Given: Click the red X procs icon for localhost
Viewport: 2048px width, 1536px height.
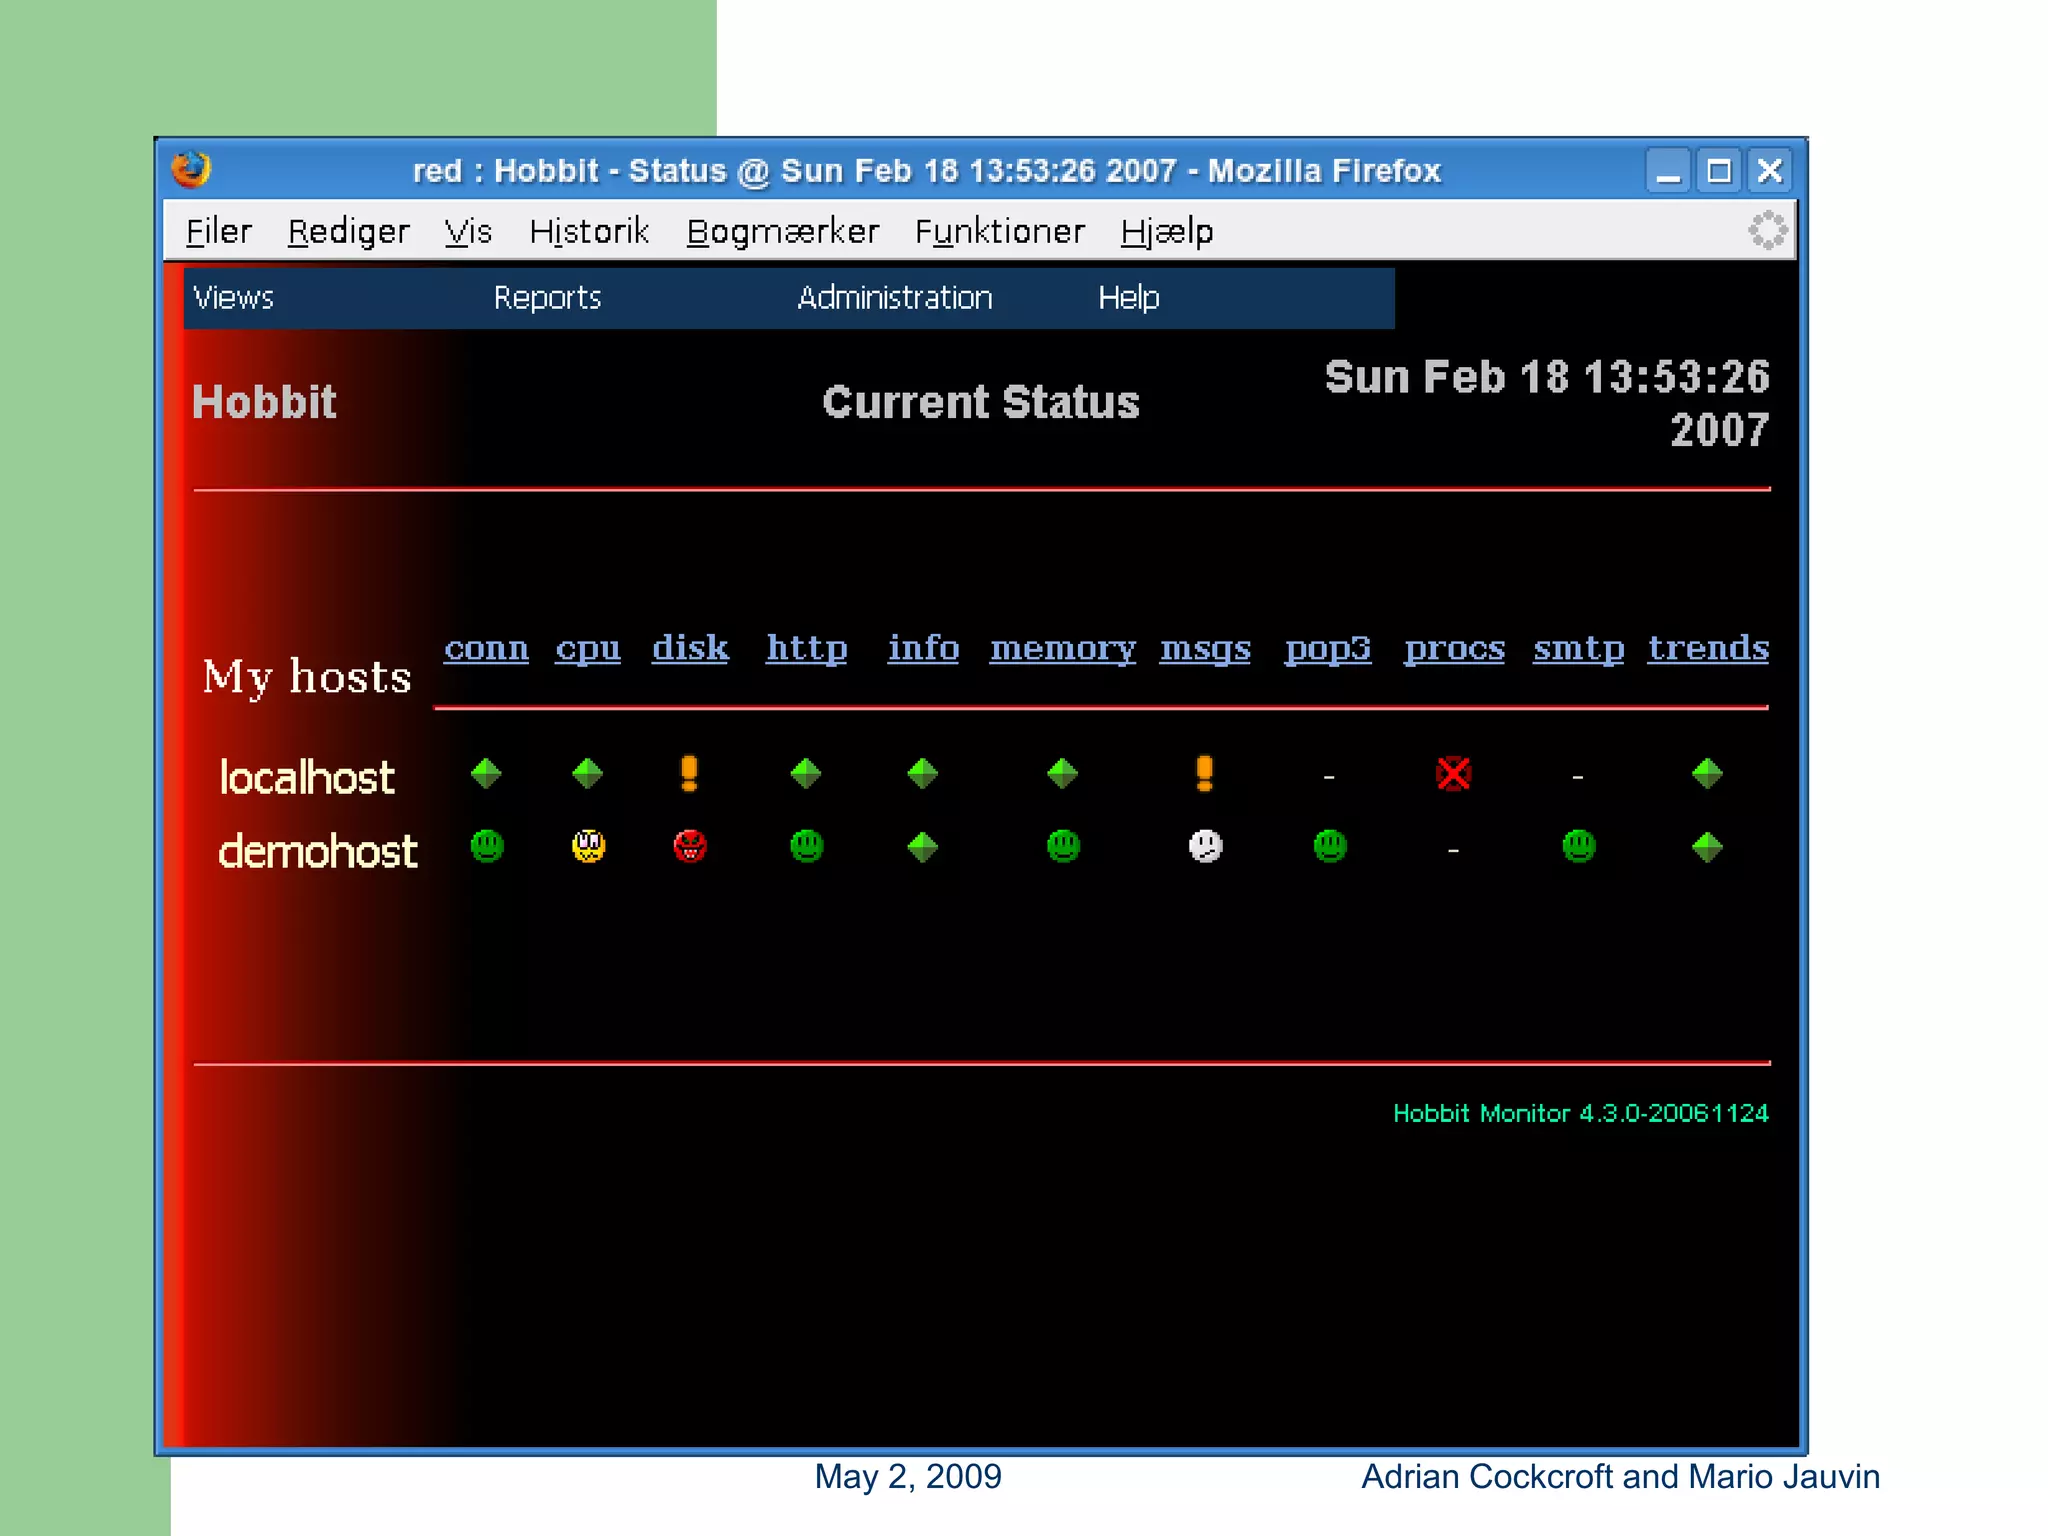Looking at the screenshot, I should click(1453, 773).
